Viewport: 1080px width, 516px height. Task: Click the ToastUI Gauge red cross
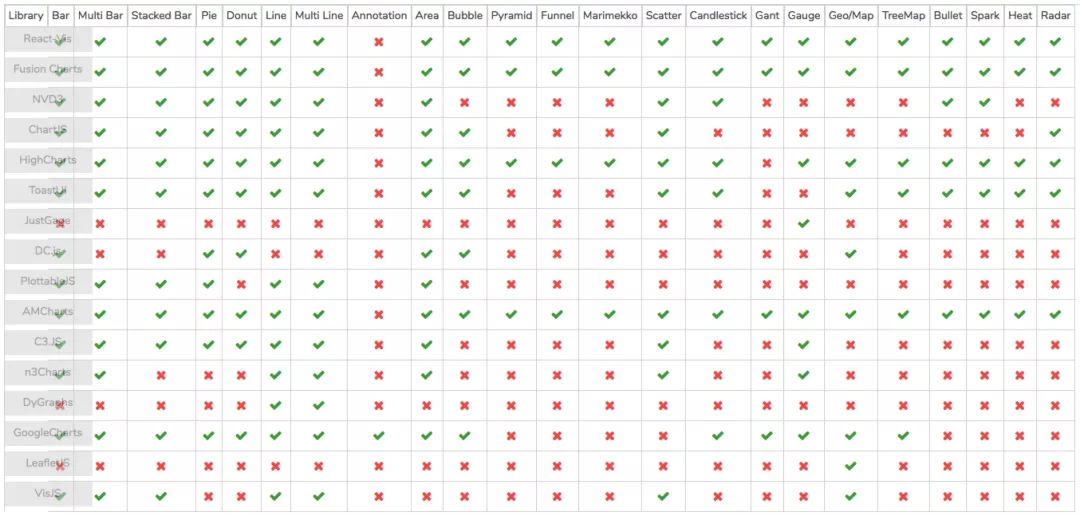click(x=803, y=193)
